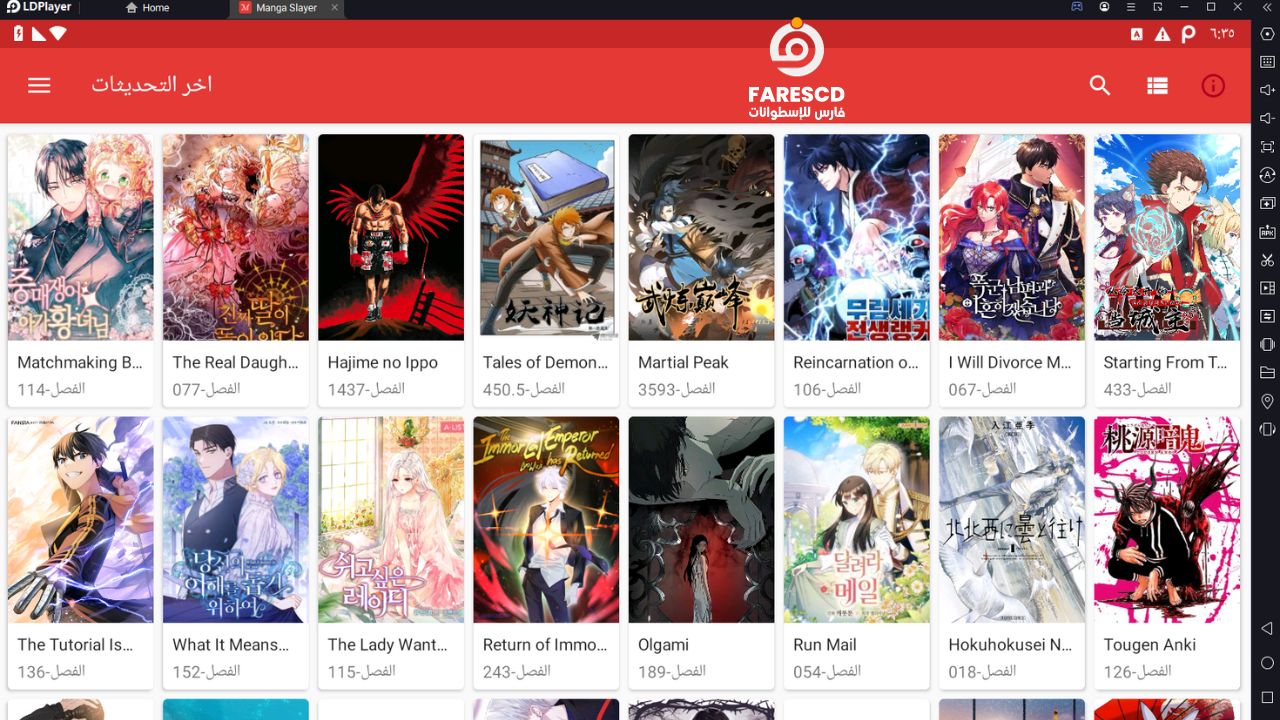
Task: Tap the Android back triangle
Action: [1267, 629]
